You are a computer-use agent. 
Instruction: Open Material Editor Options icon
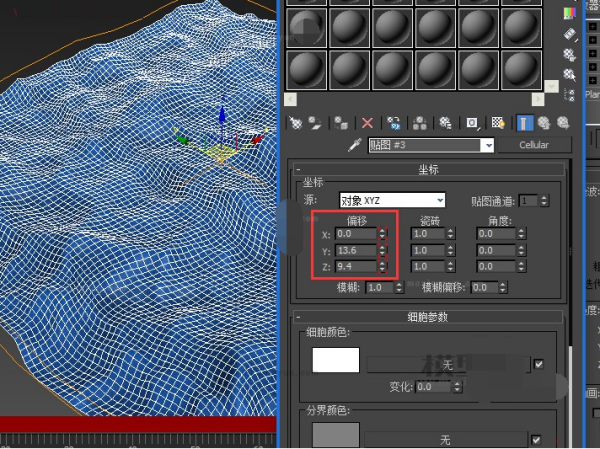coord(569,55)
